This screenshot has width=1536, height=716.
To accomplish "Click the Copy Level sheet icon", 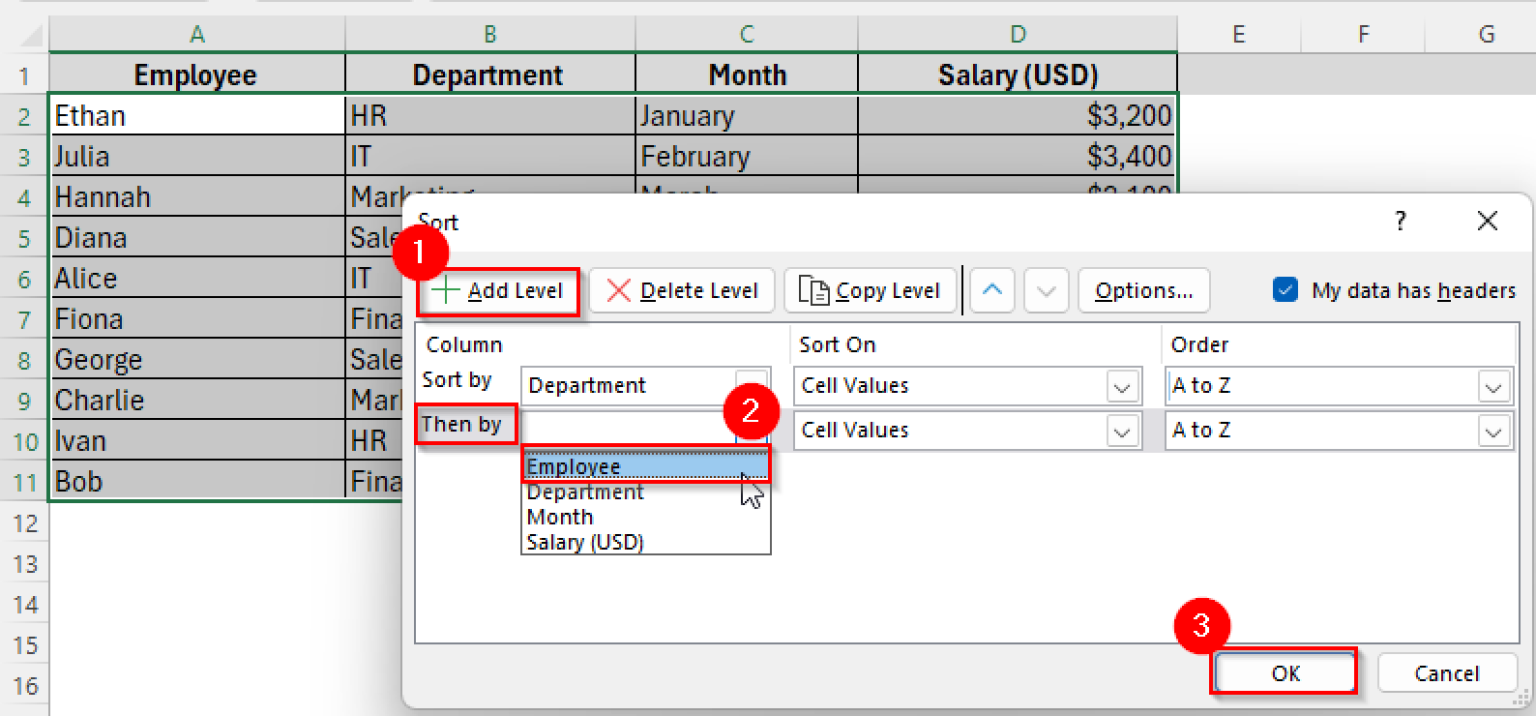I will click(811, 290).
